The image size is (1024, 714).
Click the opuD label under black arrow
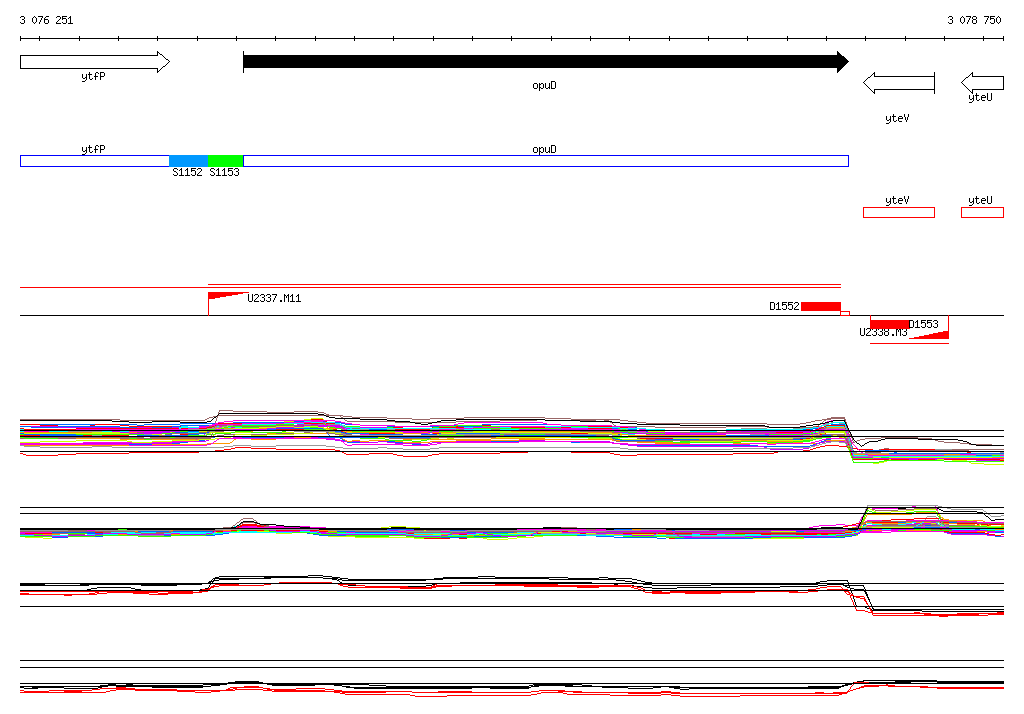[545, 86]
